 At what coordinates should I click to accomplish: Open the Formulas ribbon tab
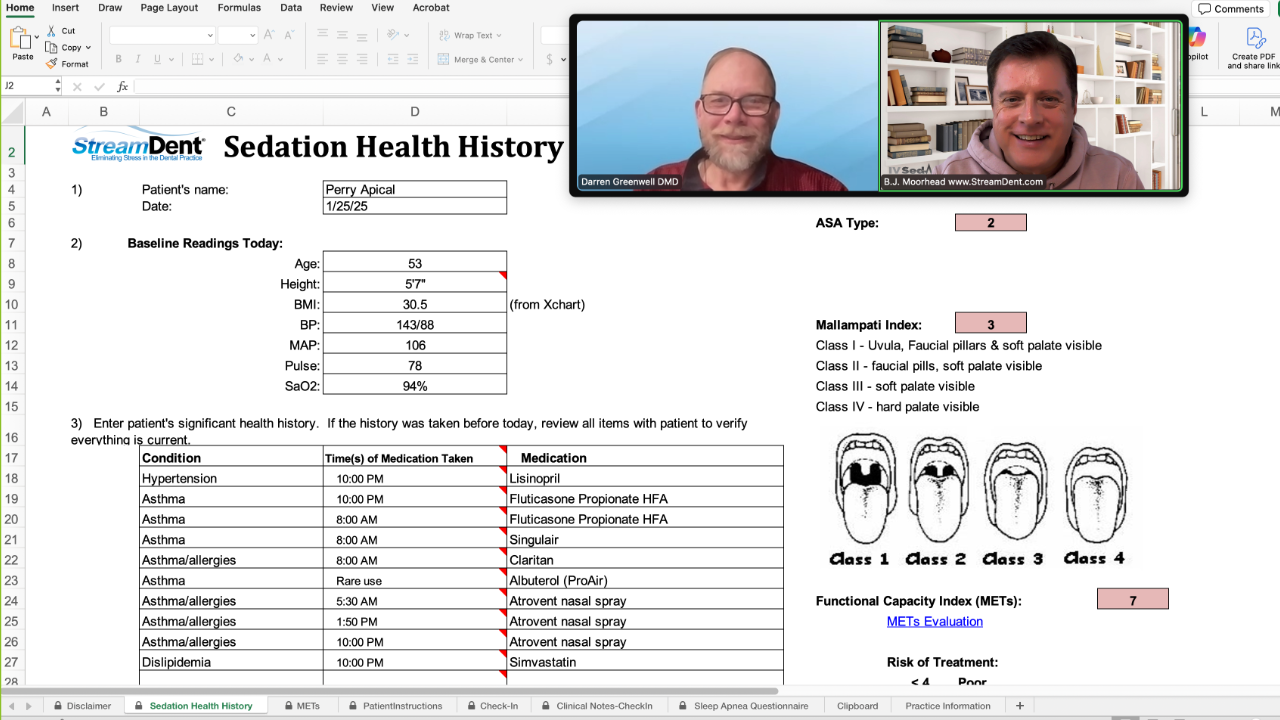(239, 8)
